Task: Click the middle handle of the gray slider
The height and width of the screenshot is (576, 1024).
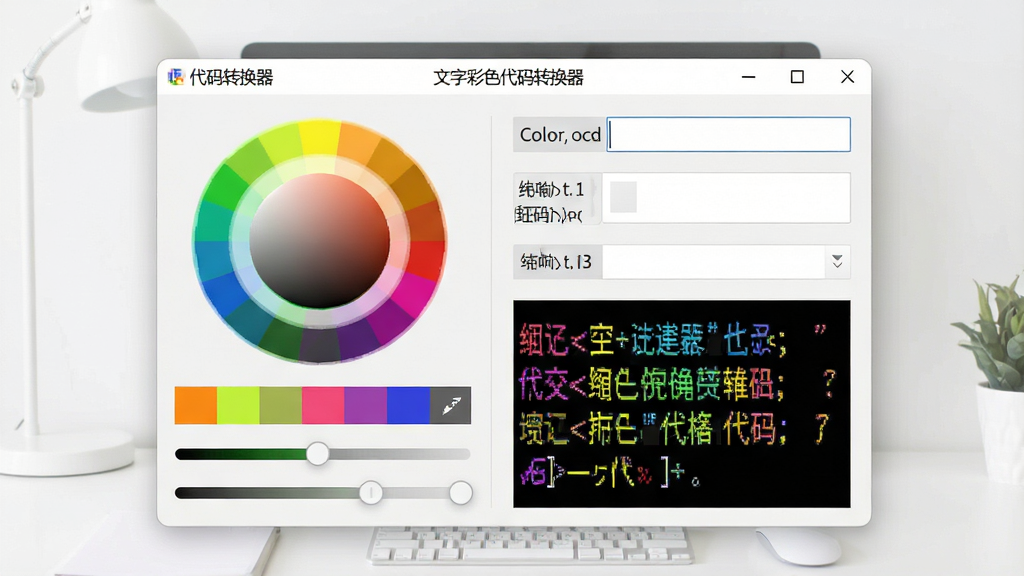Action: point(370,492)
